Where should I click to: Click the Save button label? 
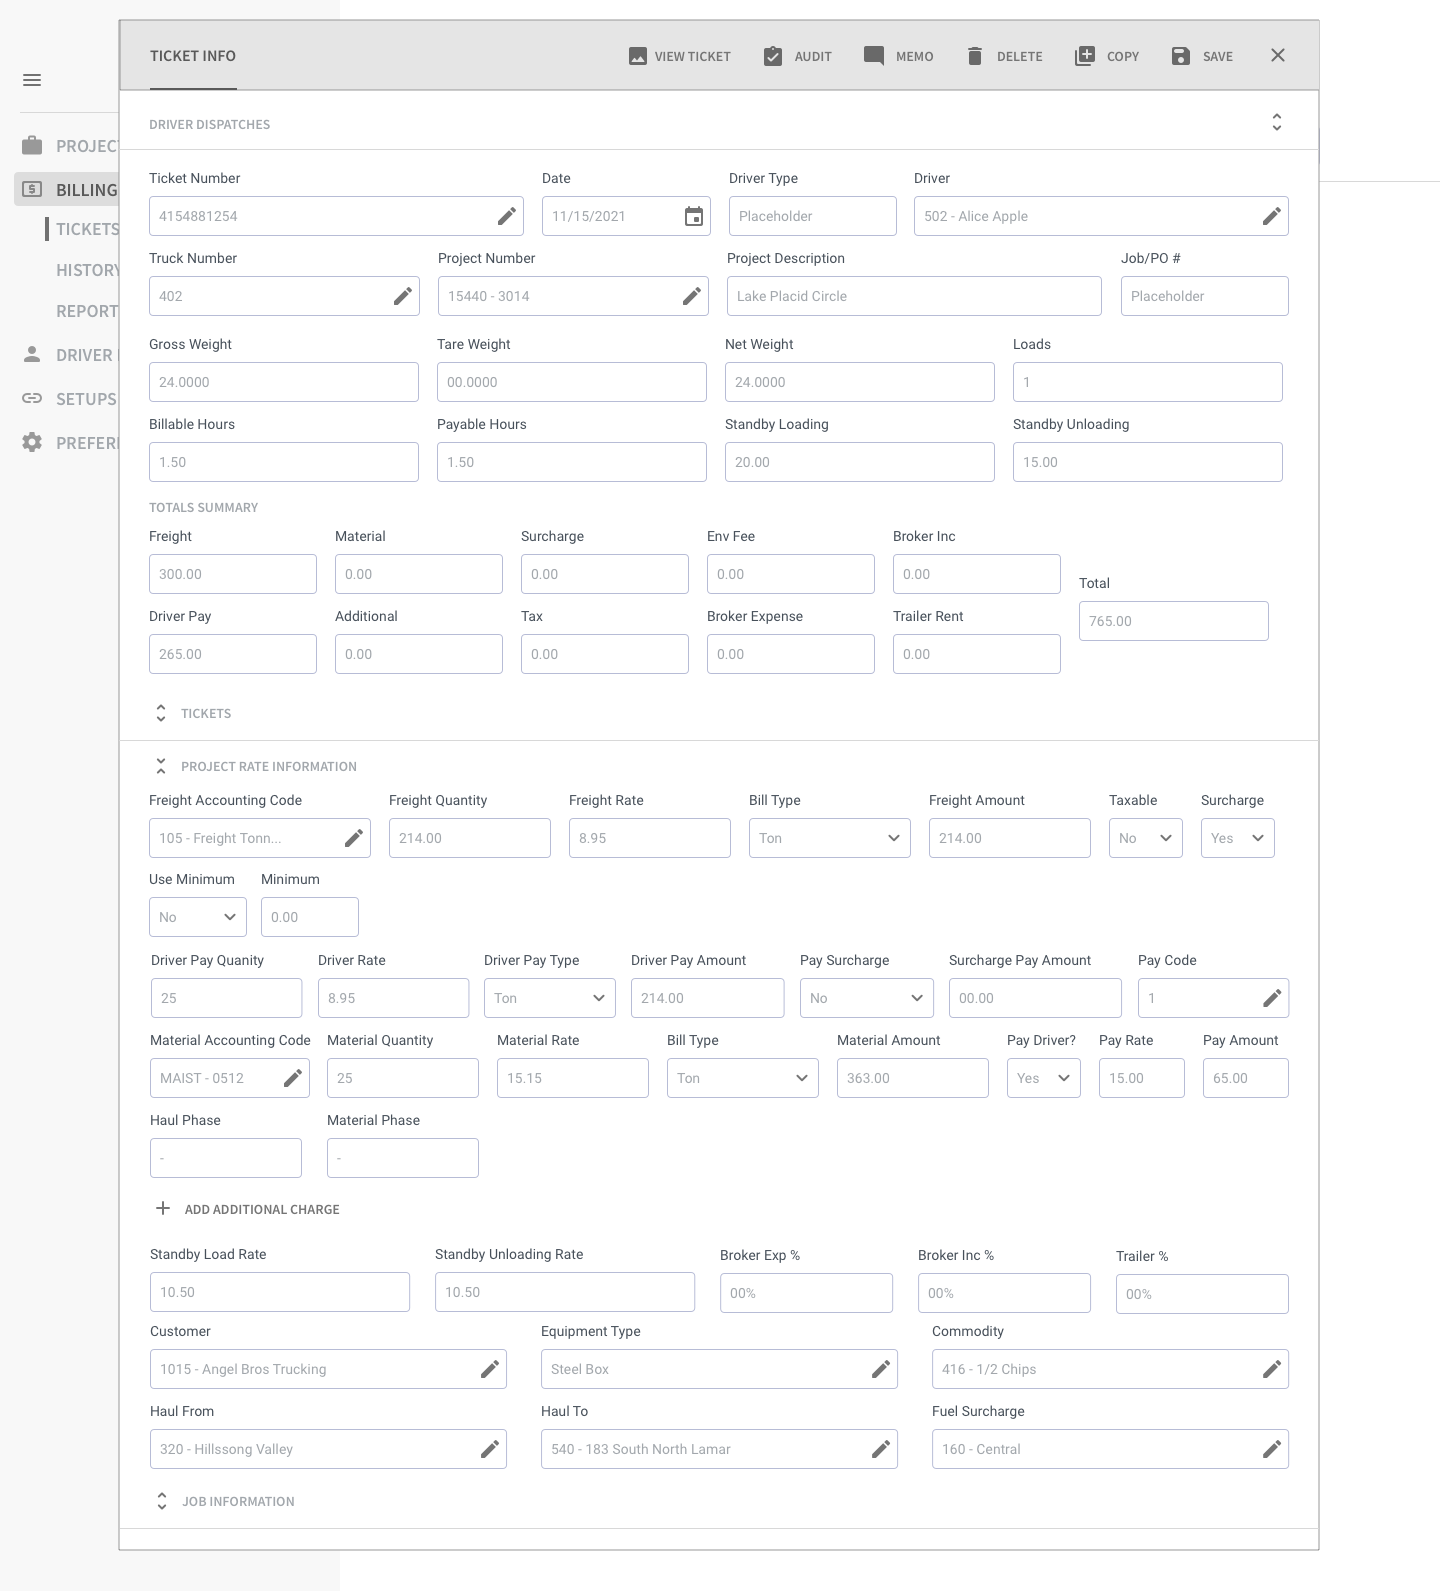tap(1218, 57)
